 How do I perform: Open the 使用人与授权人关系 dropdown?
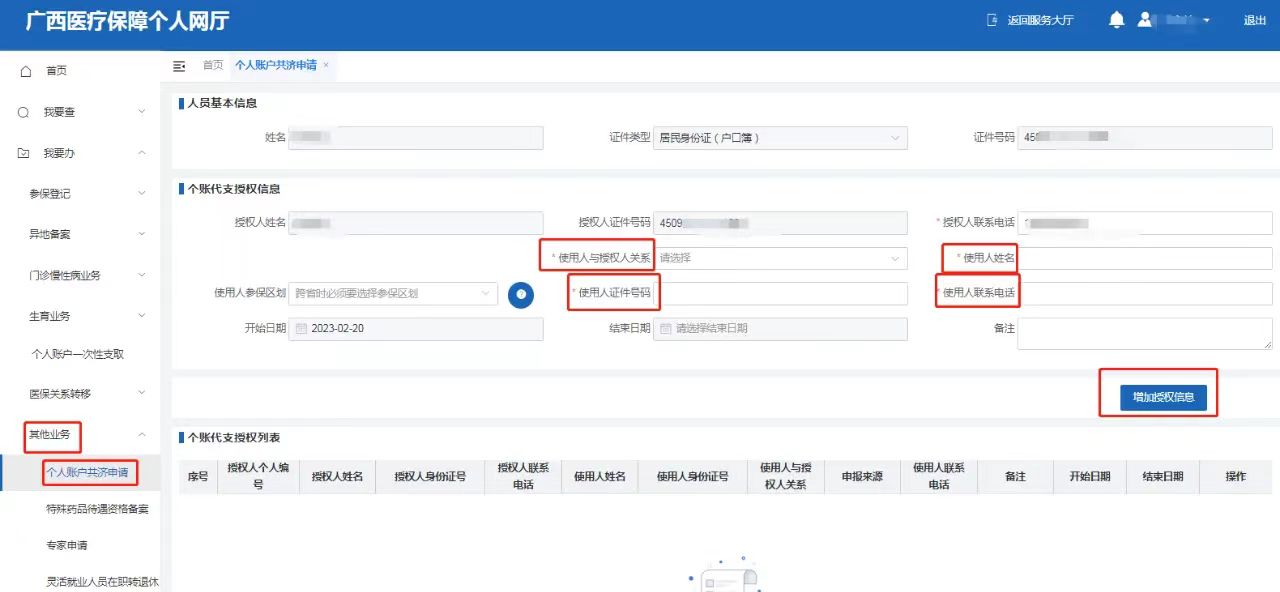[x=780, y=258]
